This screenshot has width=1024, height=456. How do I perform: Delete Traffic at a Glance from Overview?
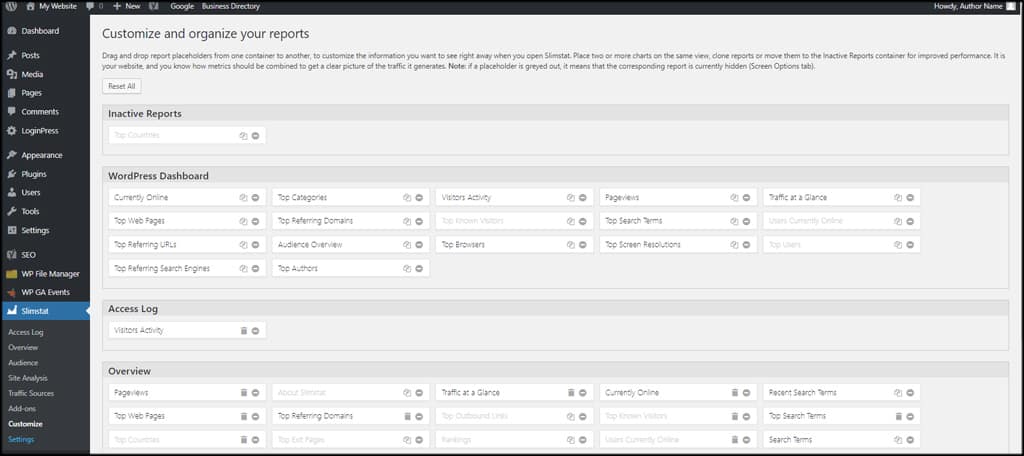(x=571, y=393)
